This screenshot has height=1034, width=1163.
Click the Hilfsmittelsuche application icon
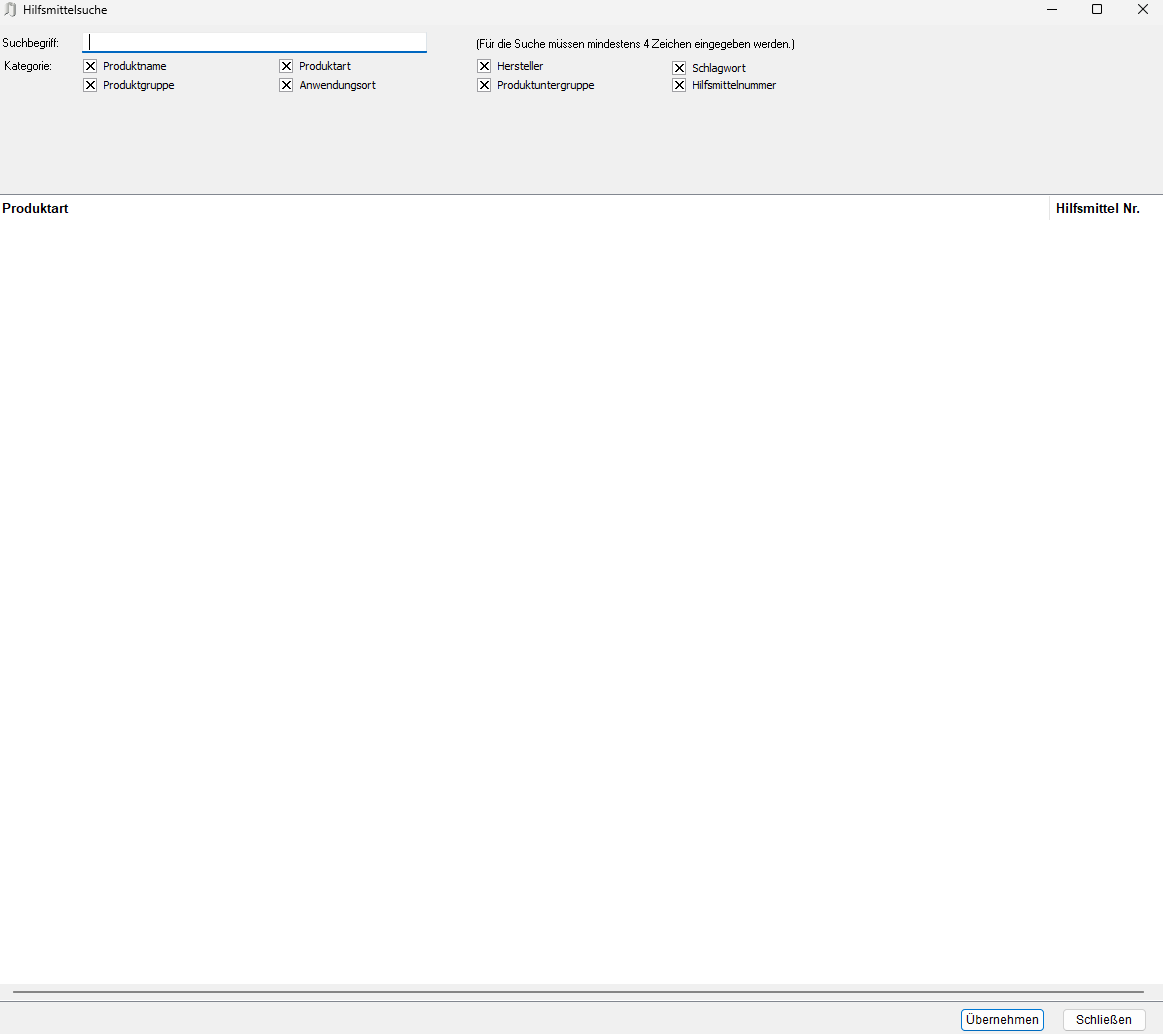pos(12,9)
